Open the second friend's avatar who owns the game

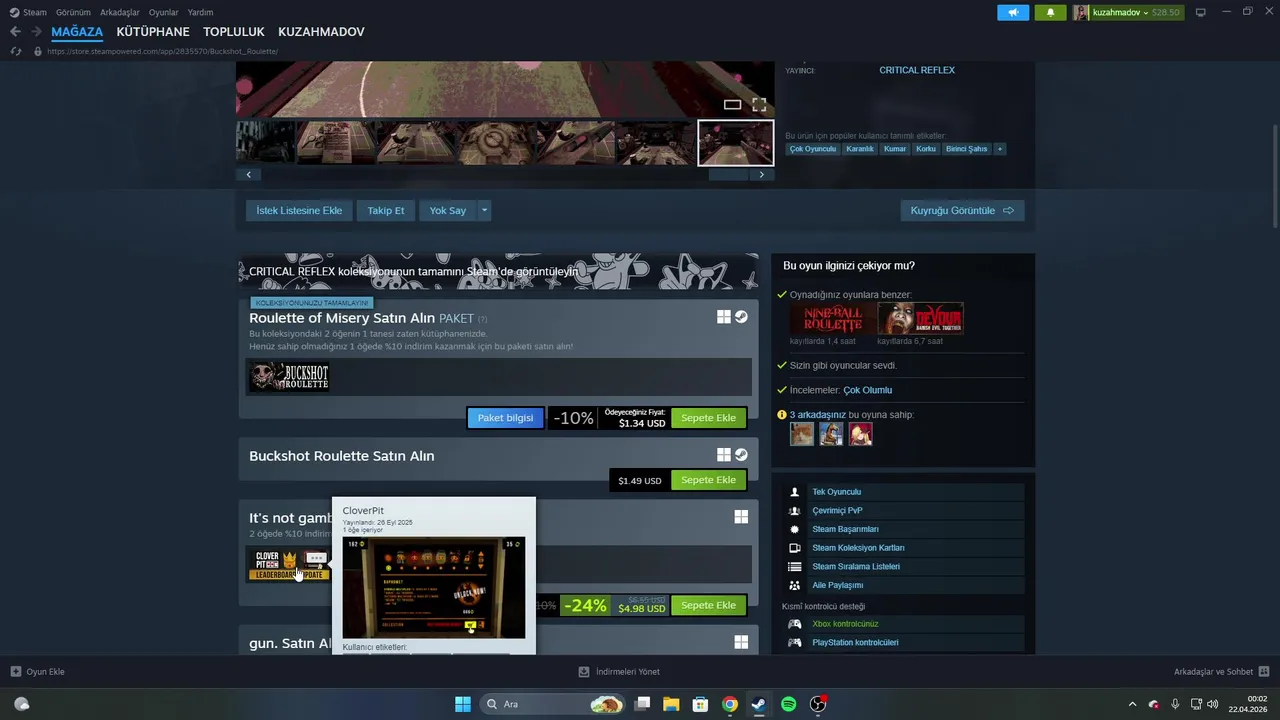tap(831, 433)
